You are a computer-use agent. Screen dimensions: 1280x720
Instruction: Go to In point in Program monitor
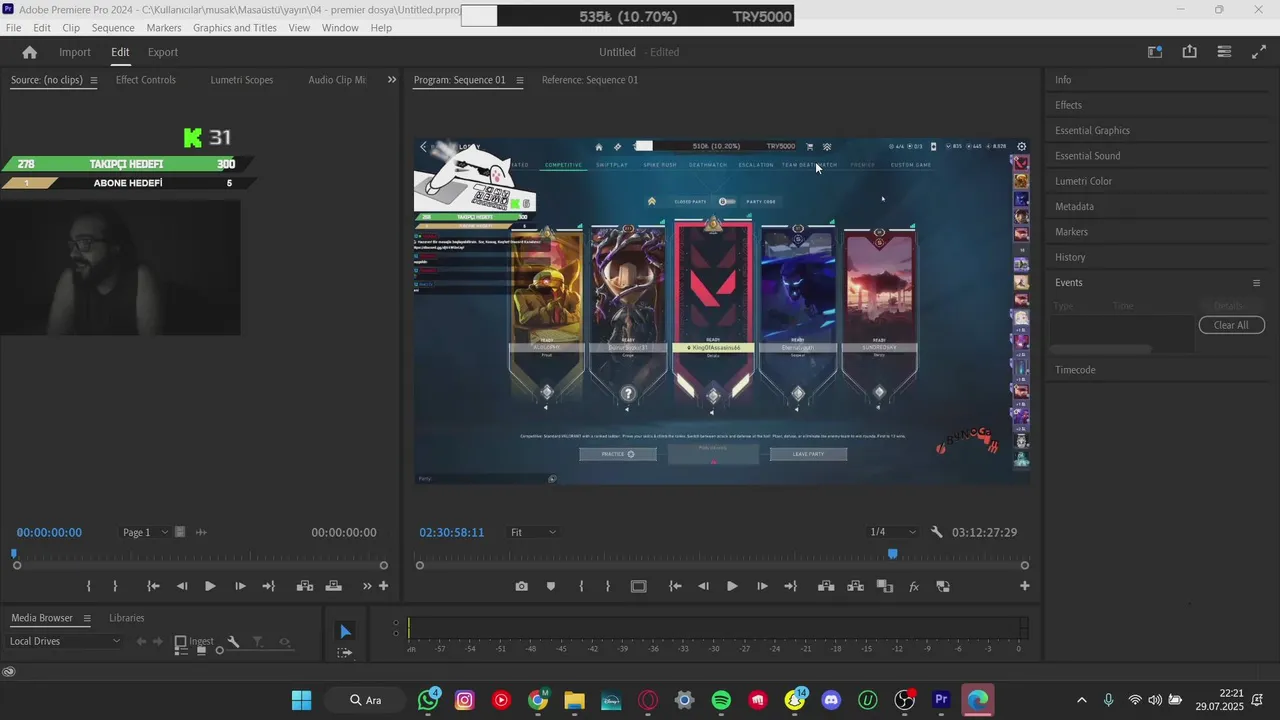675,586
